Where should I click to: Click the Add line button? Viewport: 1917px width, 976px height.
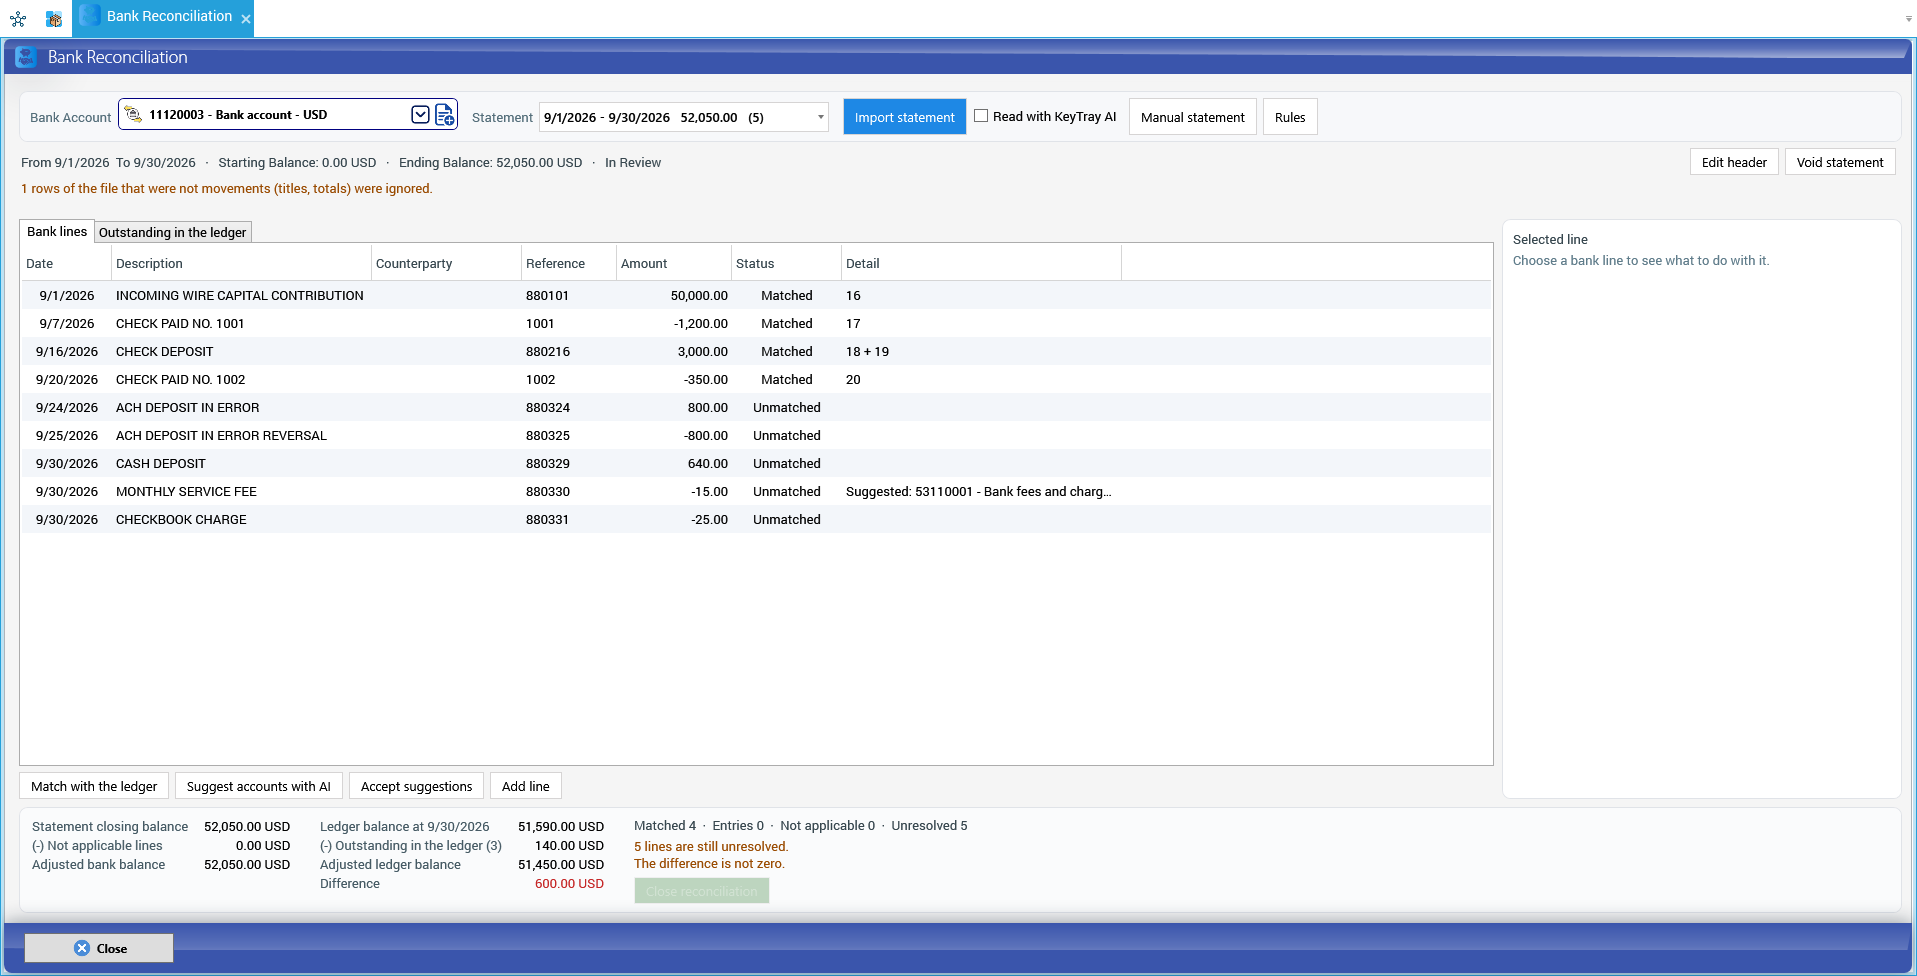click(526, 786)
